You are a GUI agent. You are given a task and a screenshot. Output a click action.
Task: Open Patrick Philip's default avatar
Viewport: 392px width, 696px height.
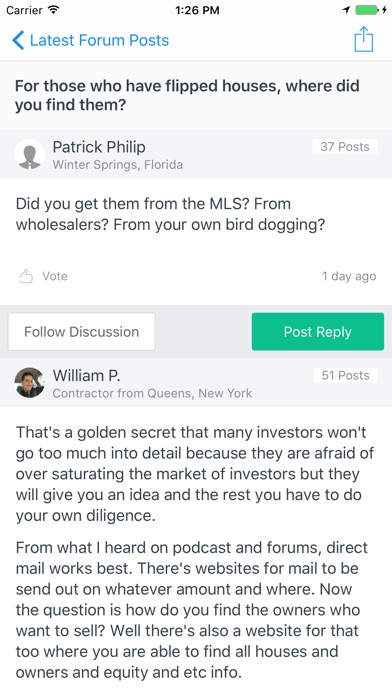pyautogui.click(x=30, y=154)
